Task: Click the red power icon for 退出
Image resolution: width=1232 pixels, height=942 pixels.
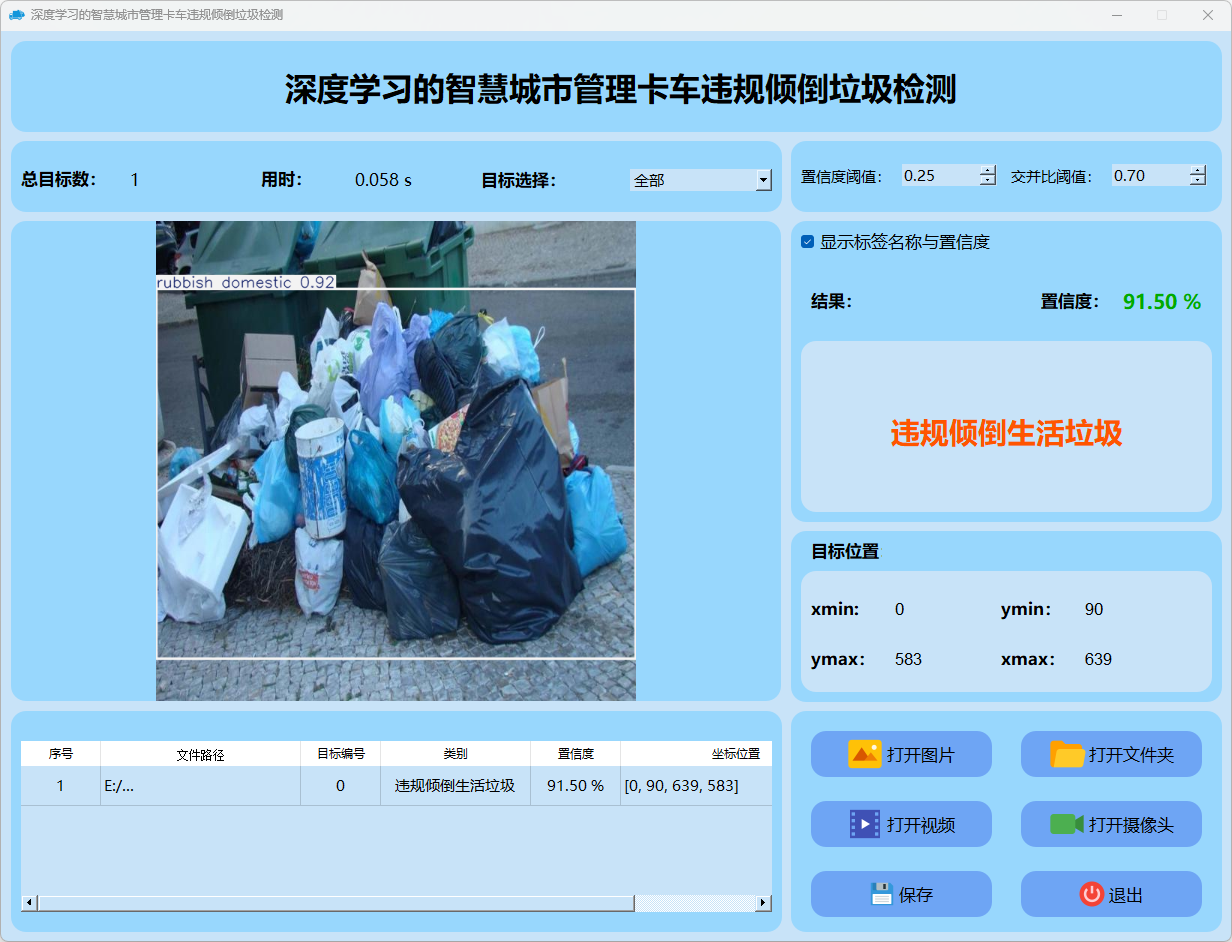Action: (1091, 894)
